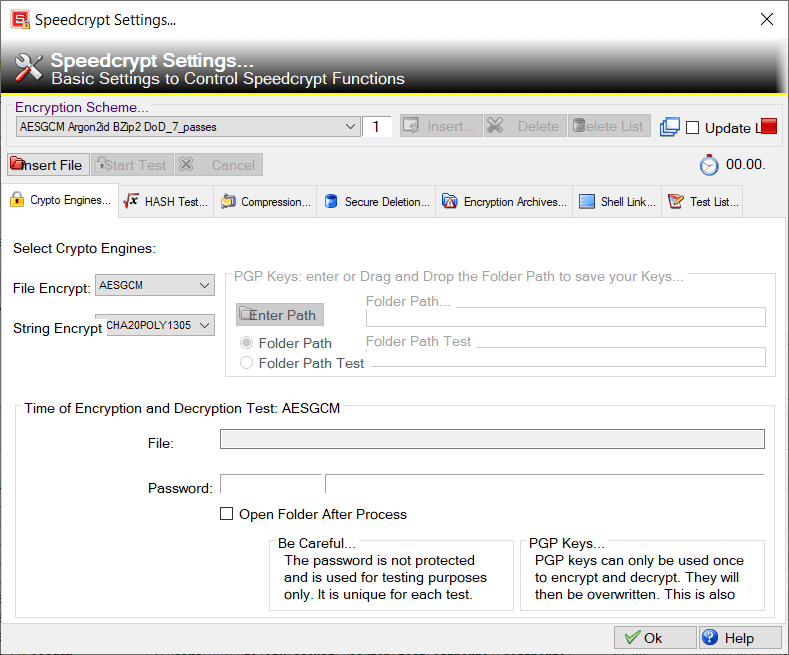Click the Test List notepad icon
Viewport: 789px width, 655px height.
click(x=675, y=201)
